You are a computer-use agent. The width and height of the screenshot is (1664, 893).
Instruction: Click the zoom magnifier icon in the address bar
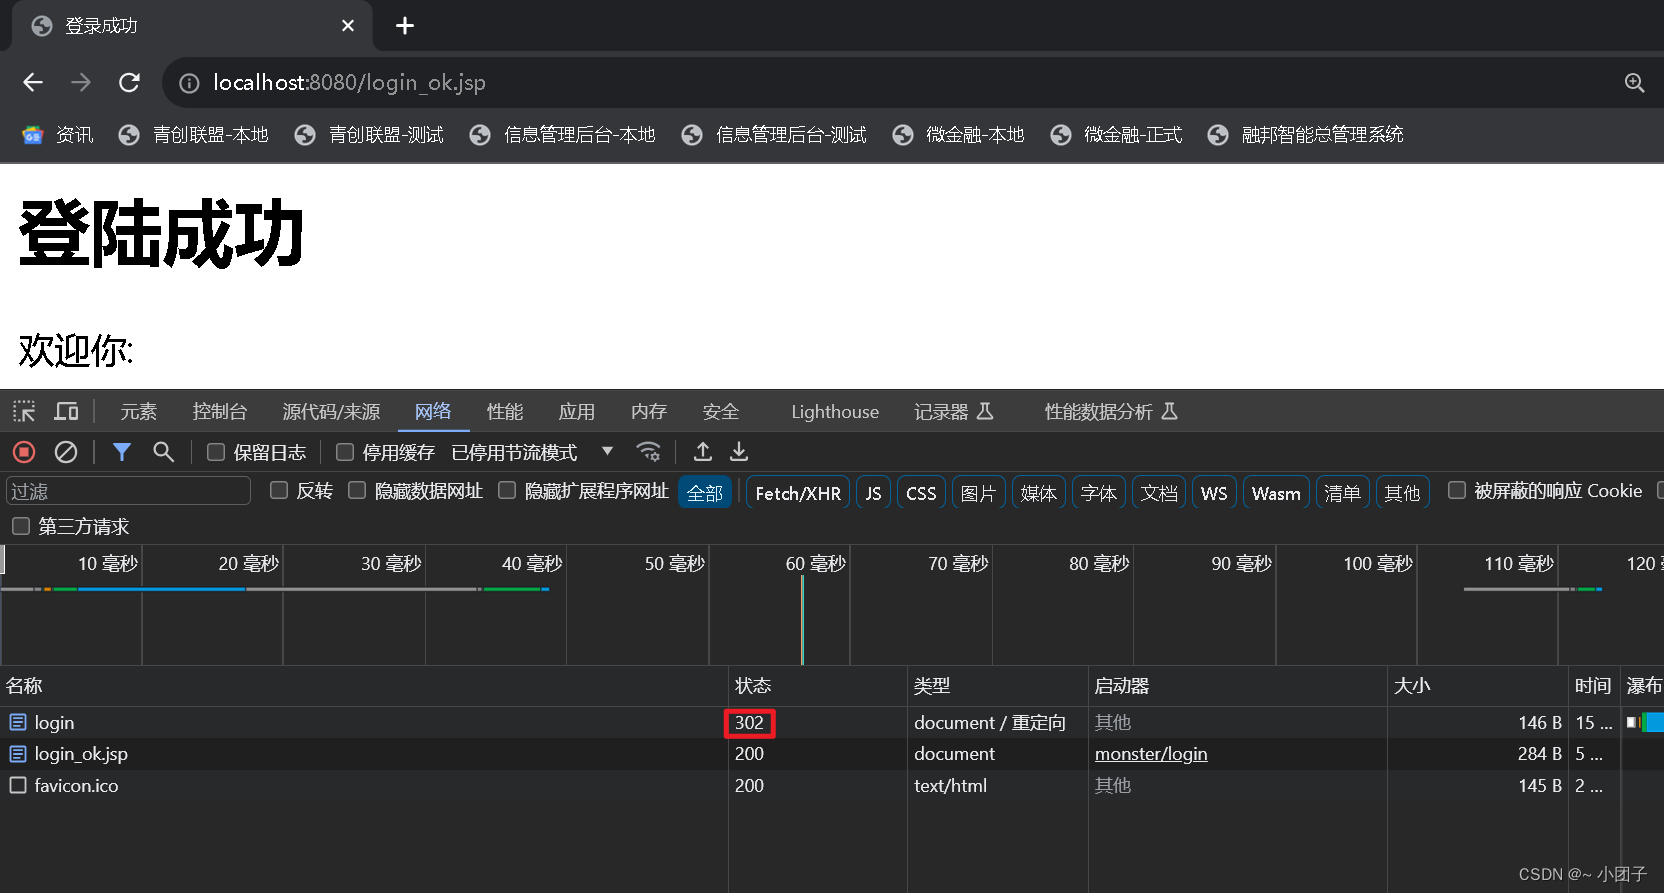[x=1634, y=83]
